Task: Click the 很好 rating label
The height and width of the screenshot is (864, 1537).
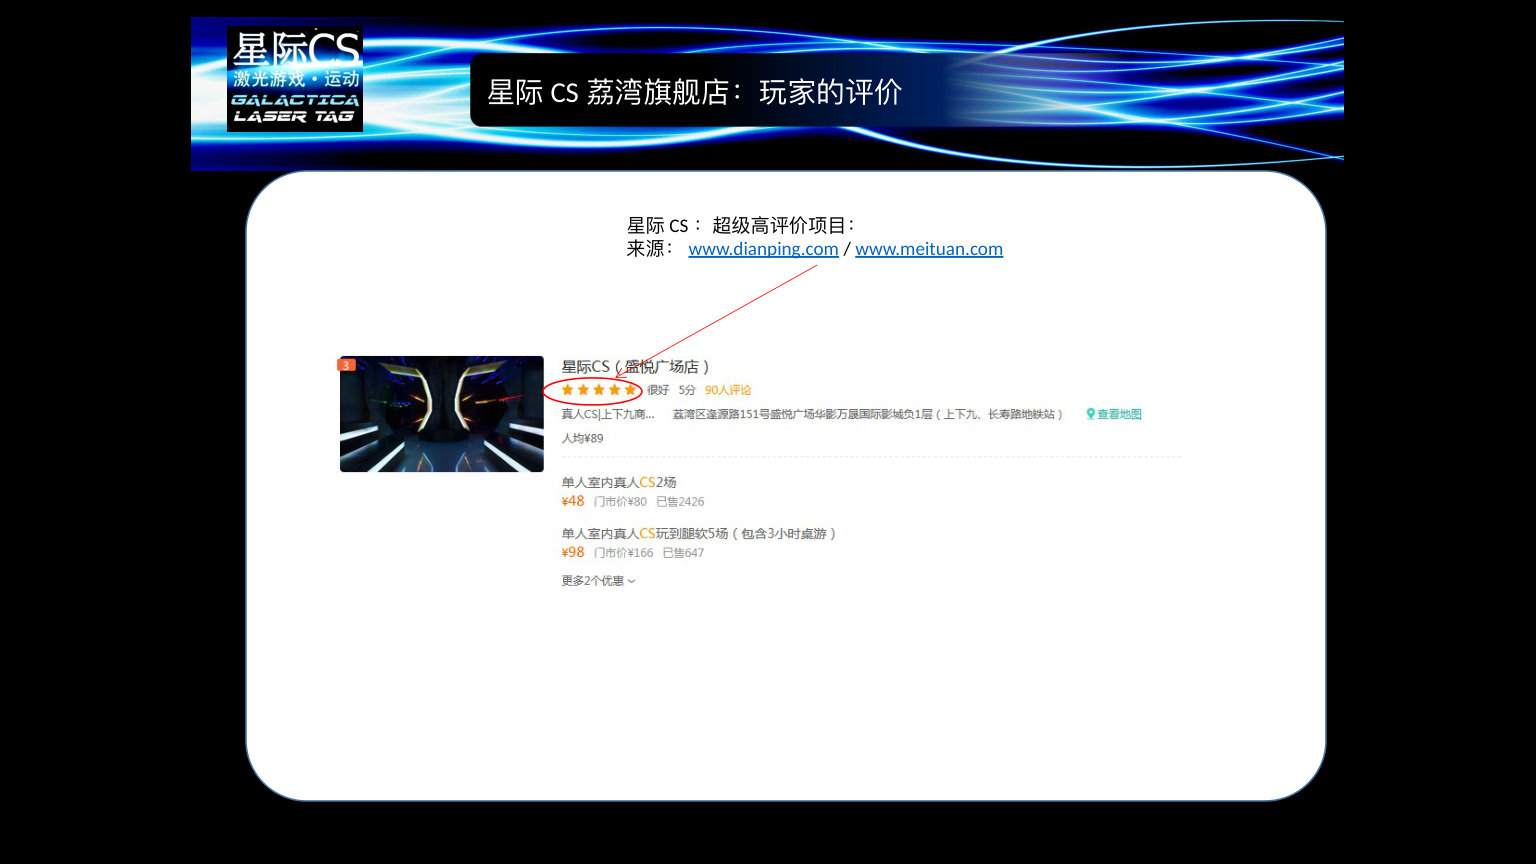Action: pyautogui.click(x=658, y=390)
